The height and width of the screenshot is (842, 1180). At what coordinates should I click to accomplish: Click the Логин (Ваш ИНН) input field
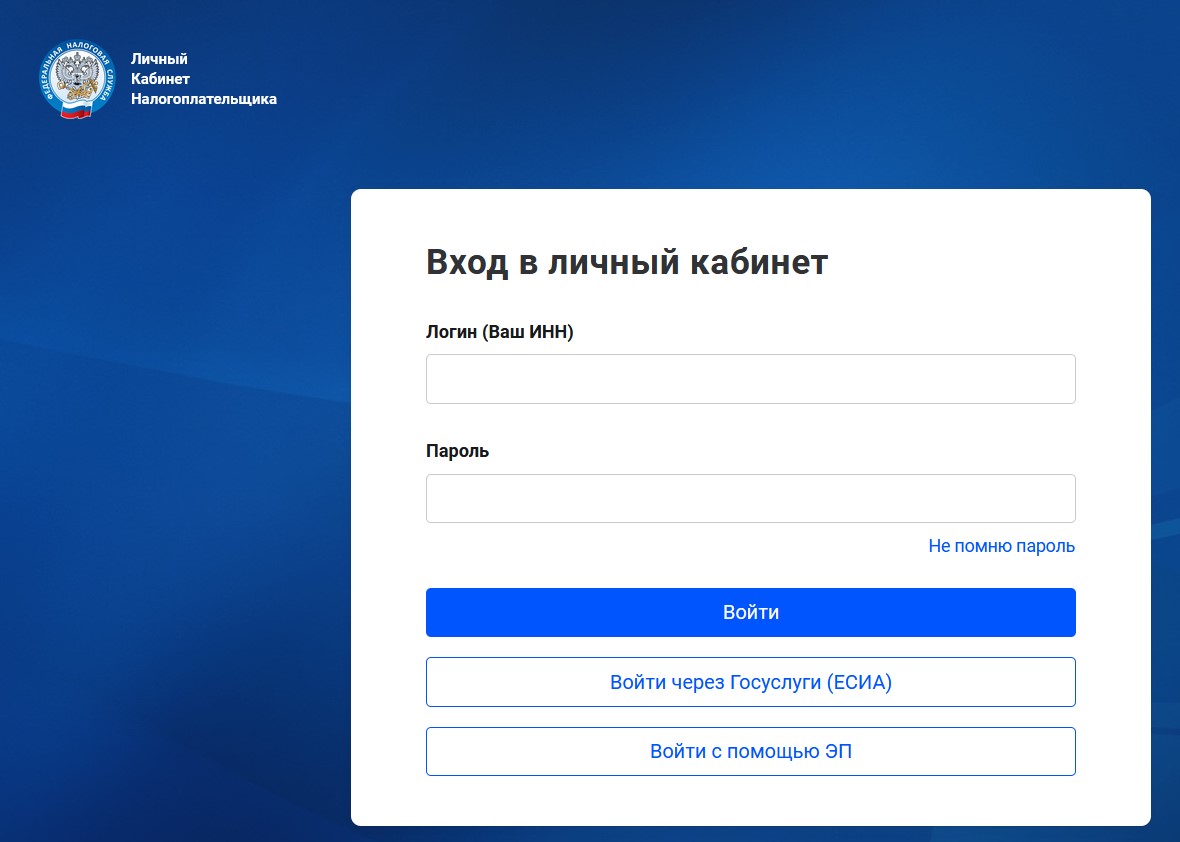tap(750, 378)
